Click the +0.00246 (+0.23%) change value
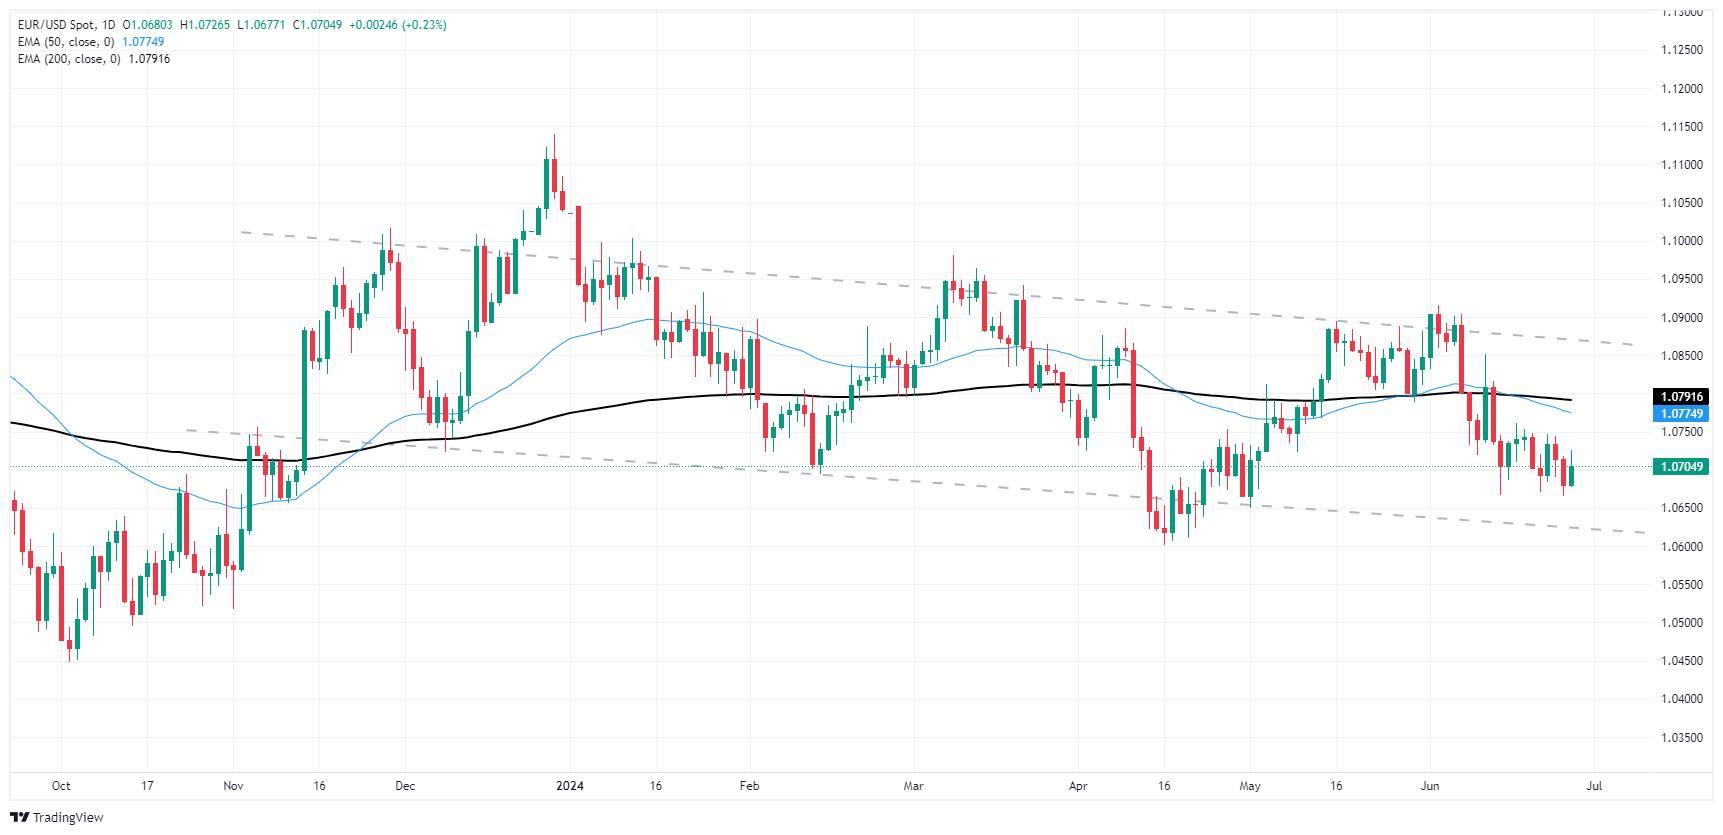This screenshot has width=1723, height=835. (397, 25)
